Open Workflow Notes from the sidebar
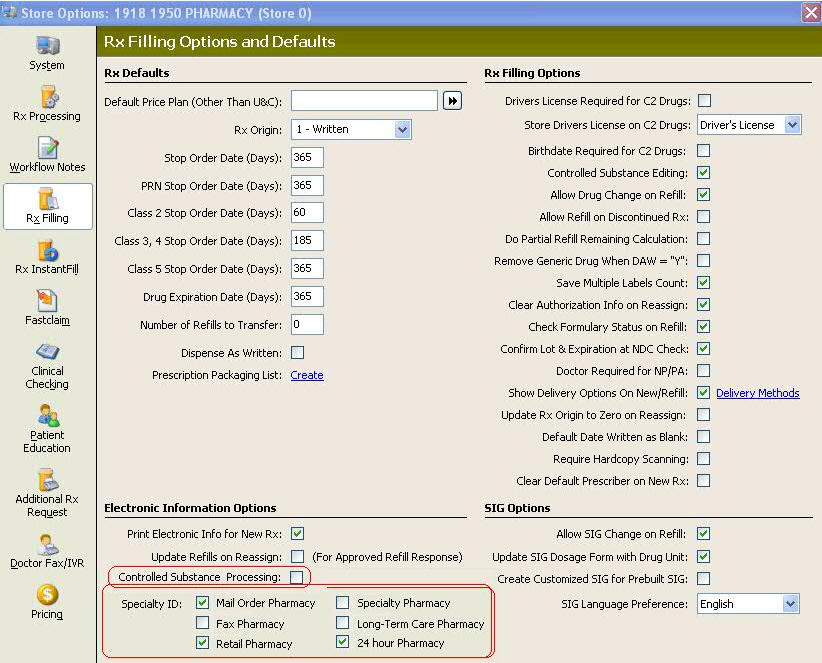Image resolution: width=822 pixels, height=663 pixels. click(47, 148)
